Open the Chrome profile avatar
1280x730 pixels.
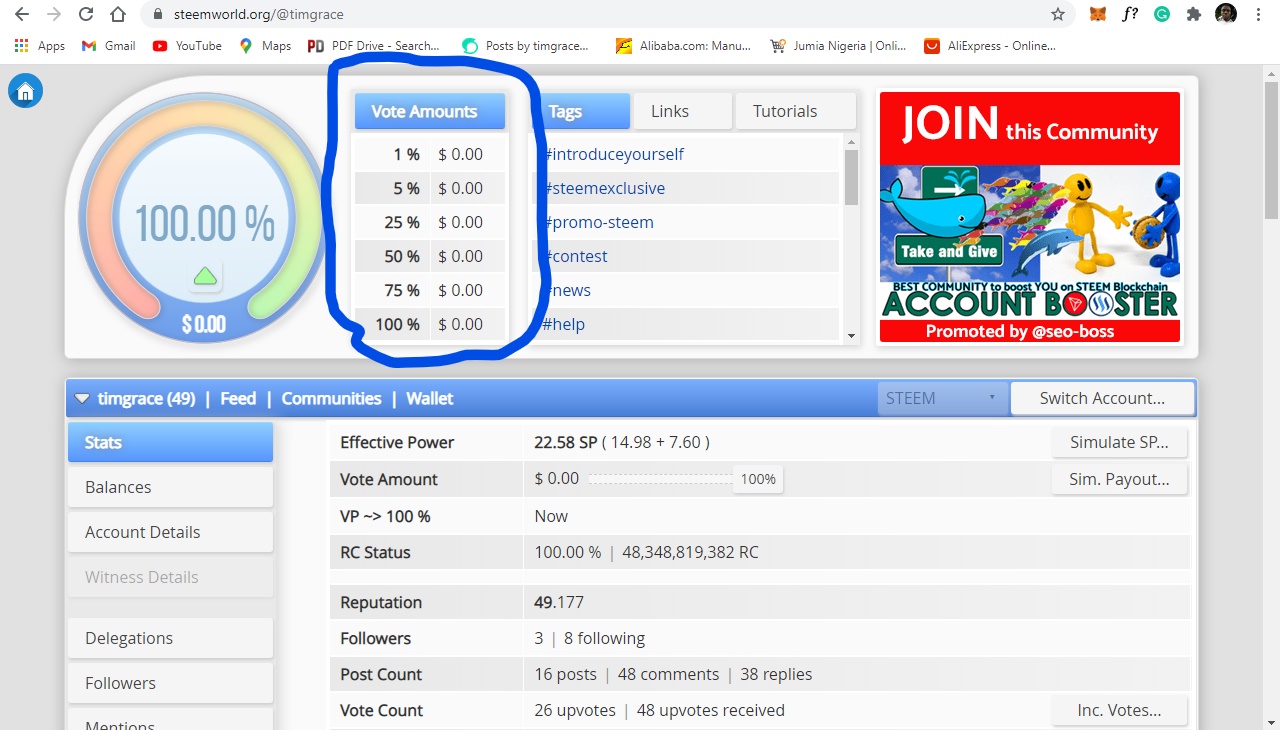coord(1226,14)
